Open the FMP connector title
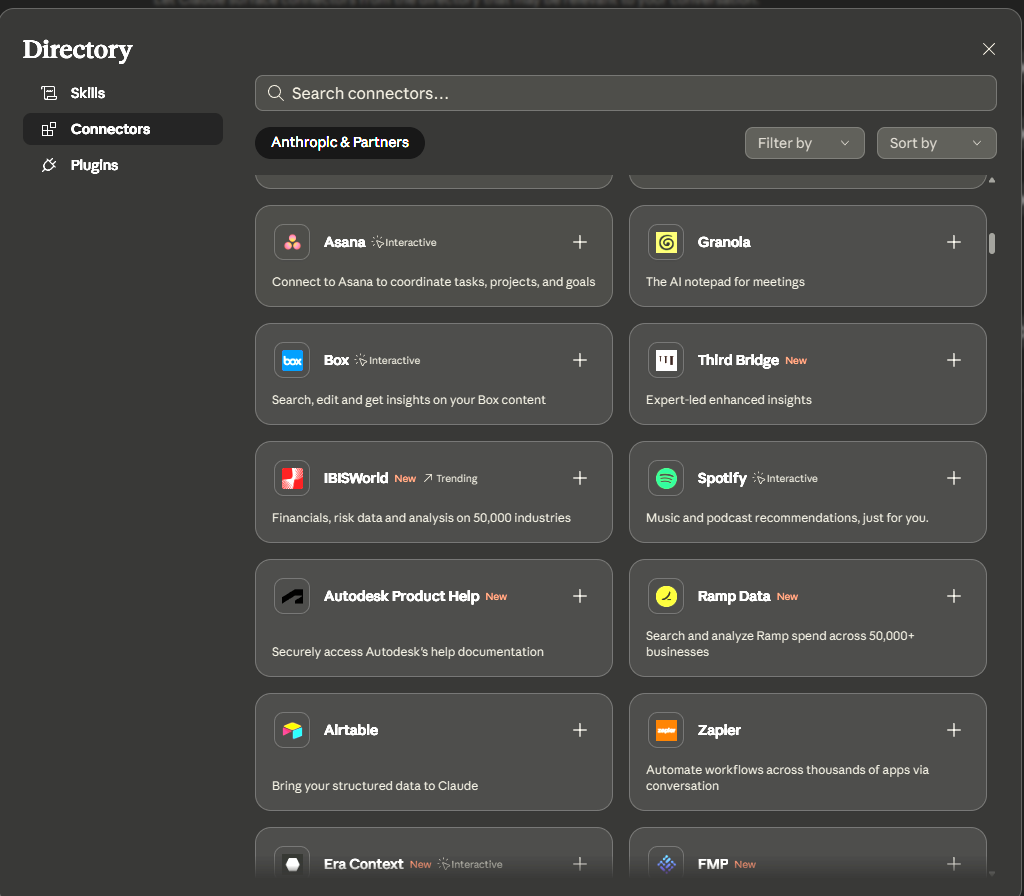The image size is (1024, 896). (712, 864)
